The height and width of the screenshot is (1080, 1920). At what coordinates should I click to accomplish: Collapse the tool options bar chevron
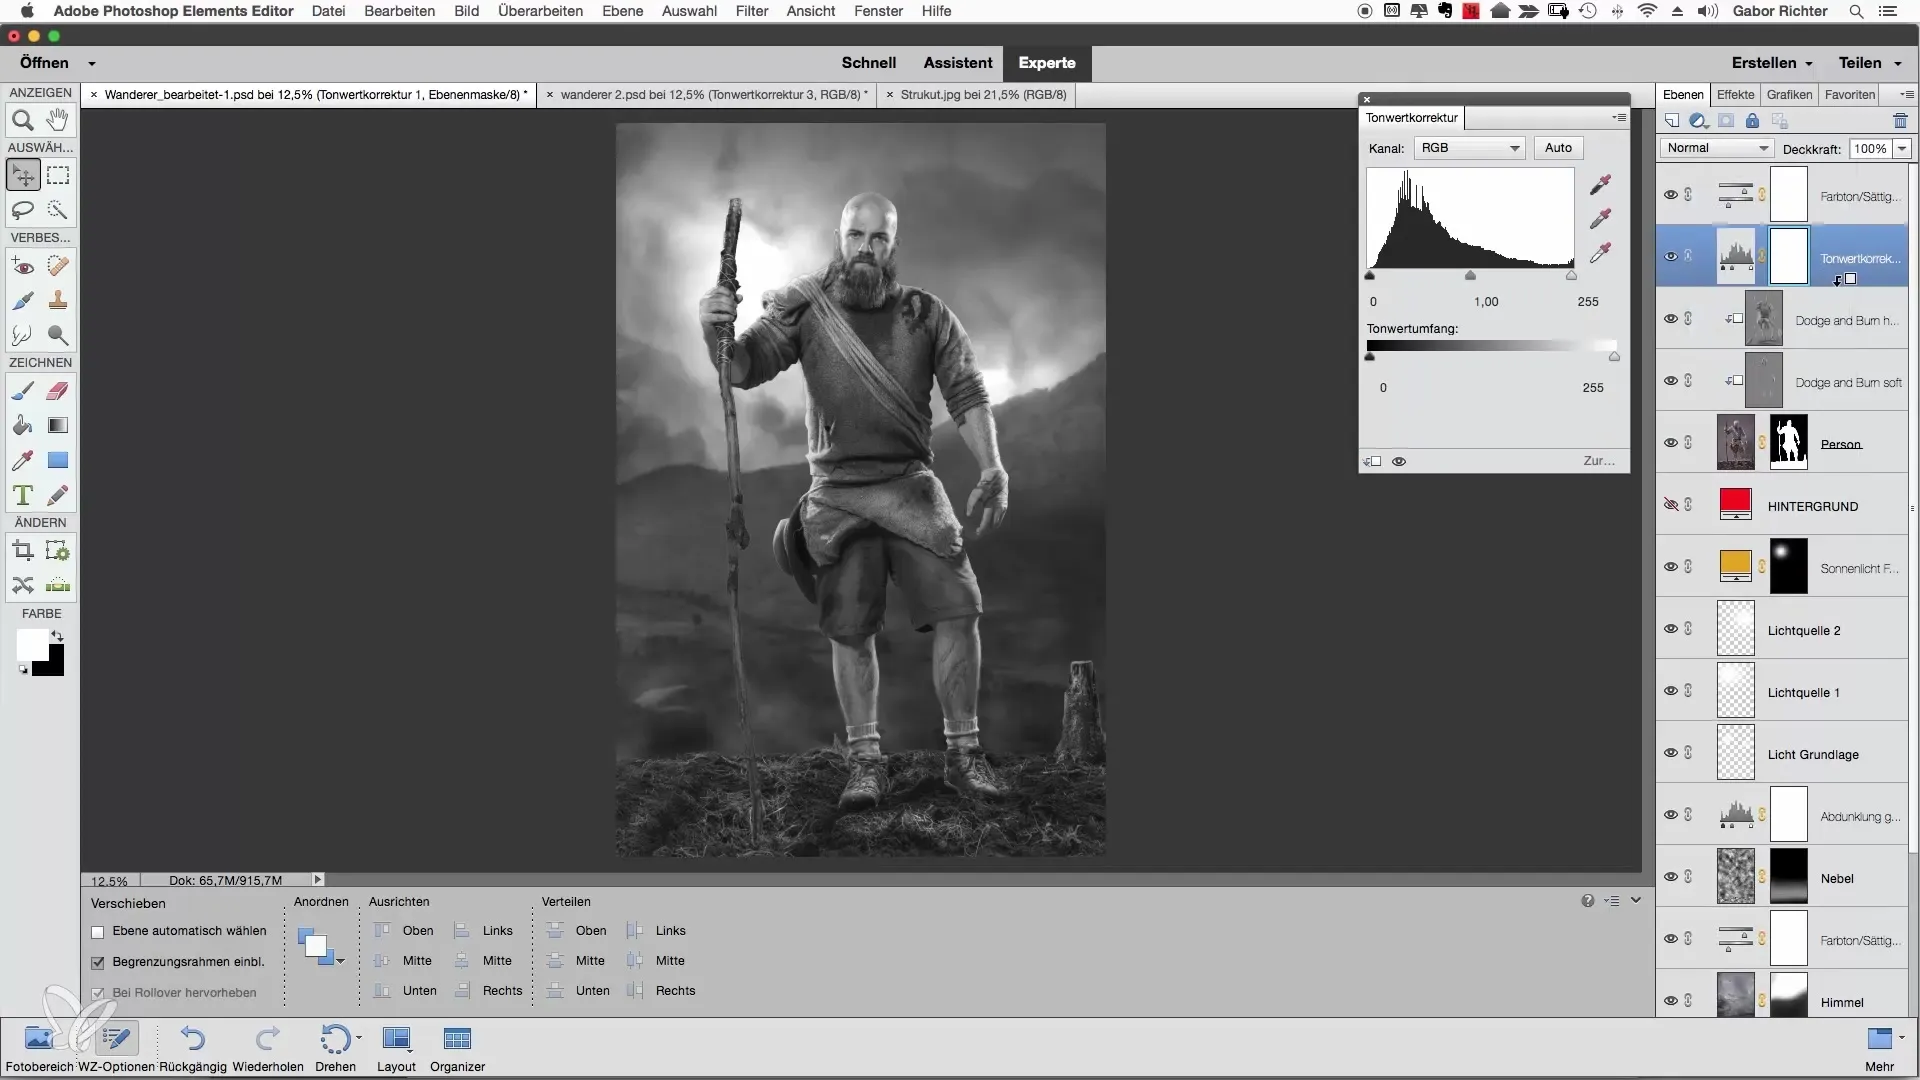tap(1636, 900)
